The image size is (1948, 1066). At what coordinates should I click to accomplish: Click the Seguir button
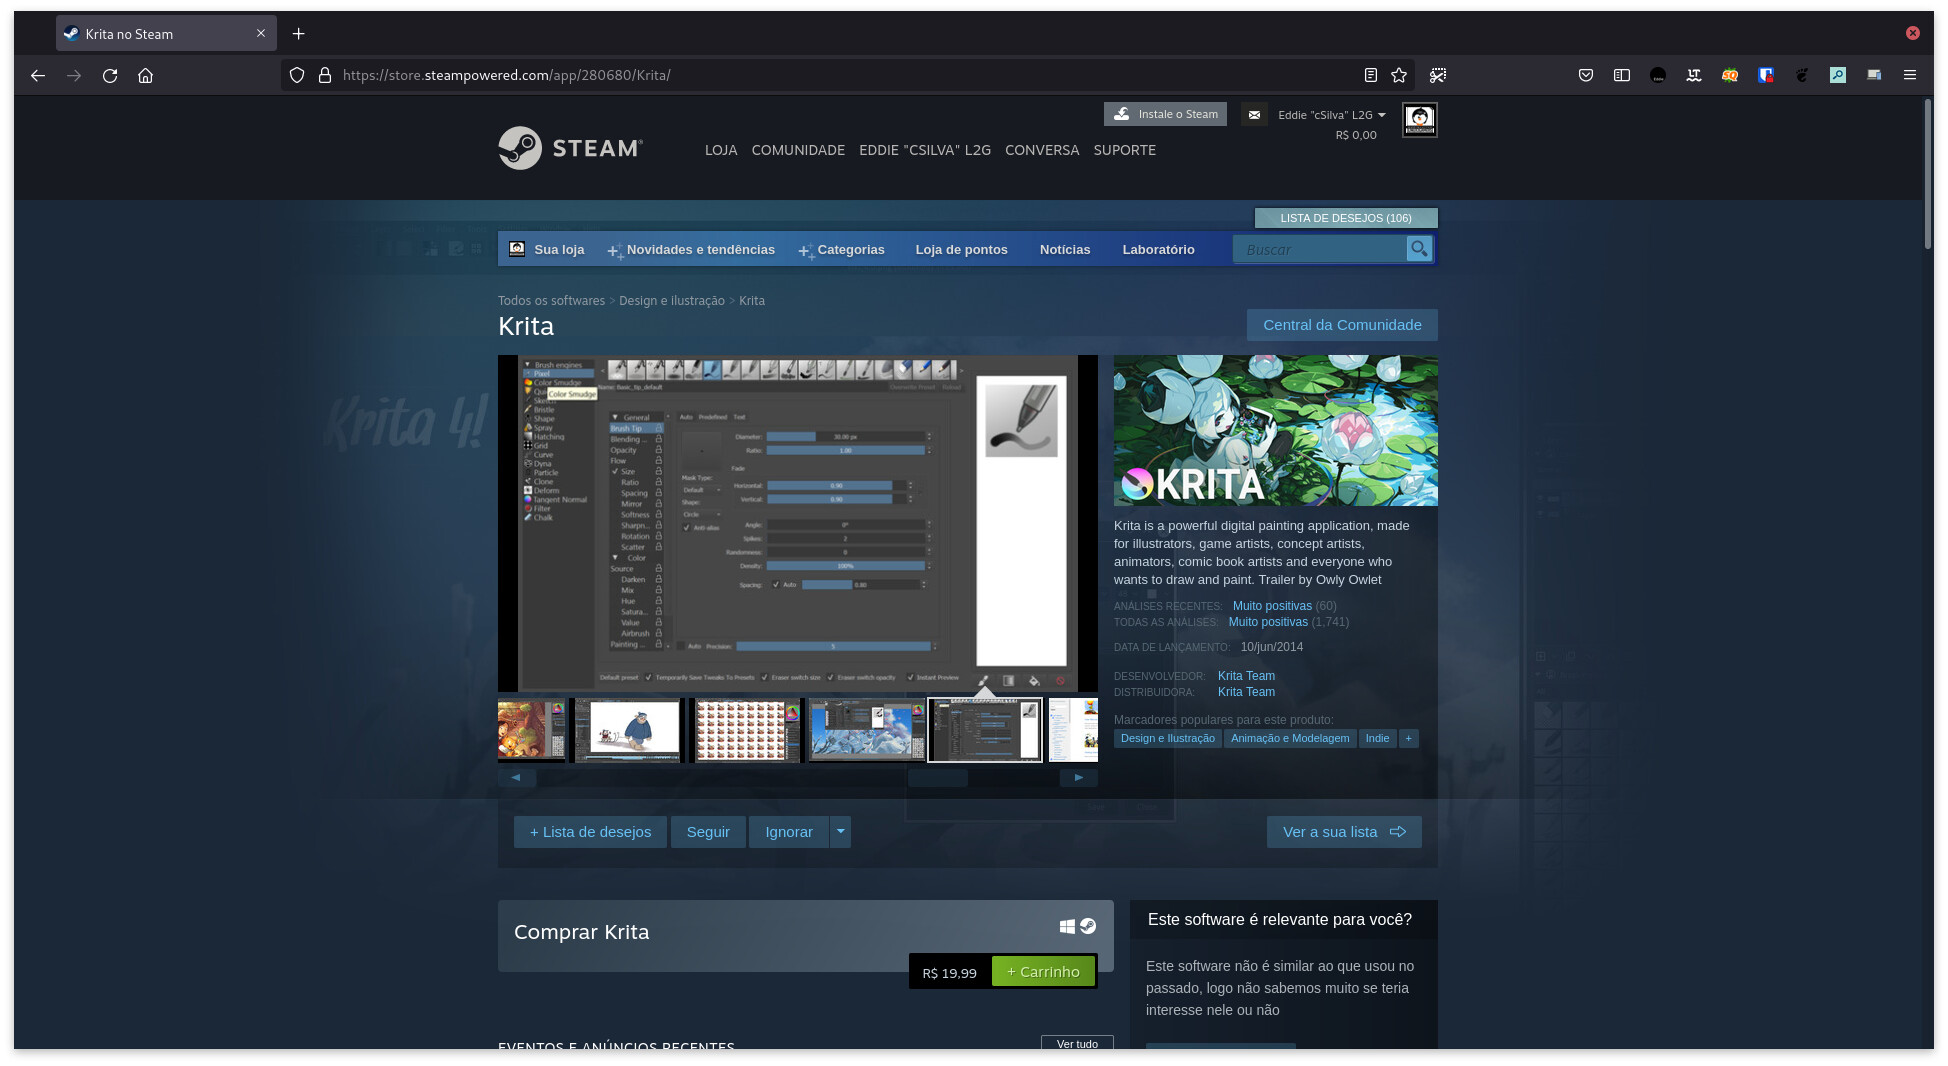pyautogui.click(x=708, y=832)
